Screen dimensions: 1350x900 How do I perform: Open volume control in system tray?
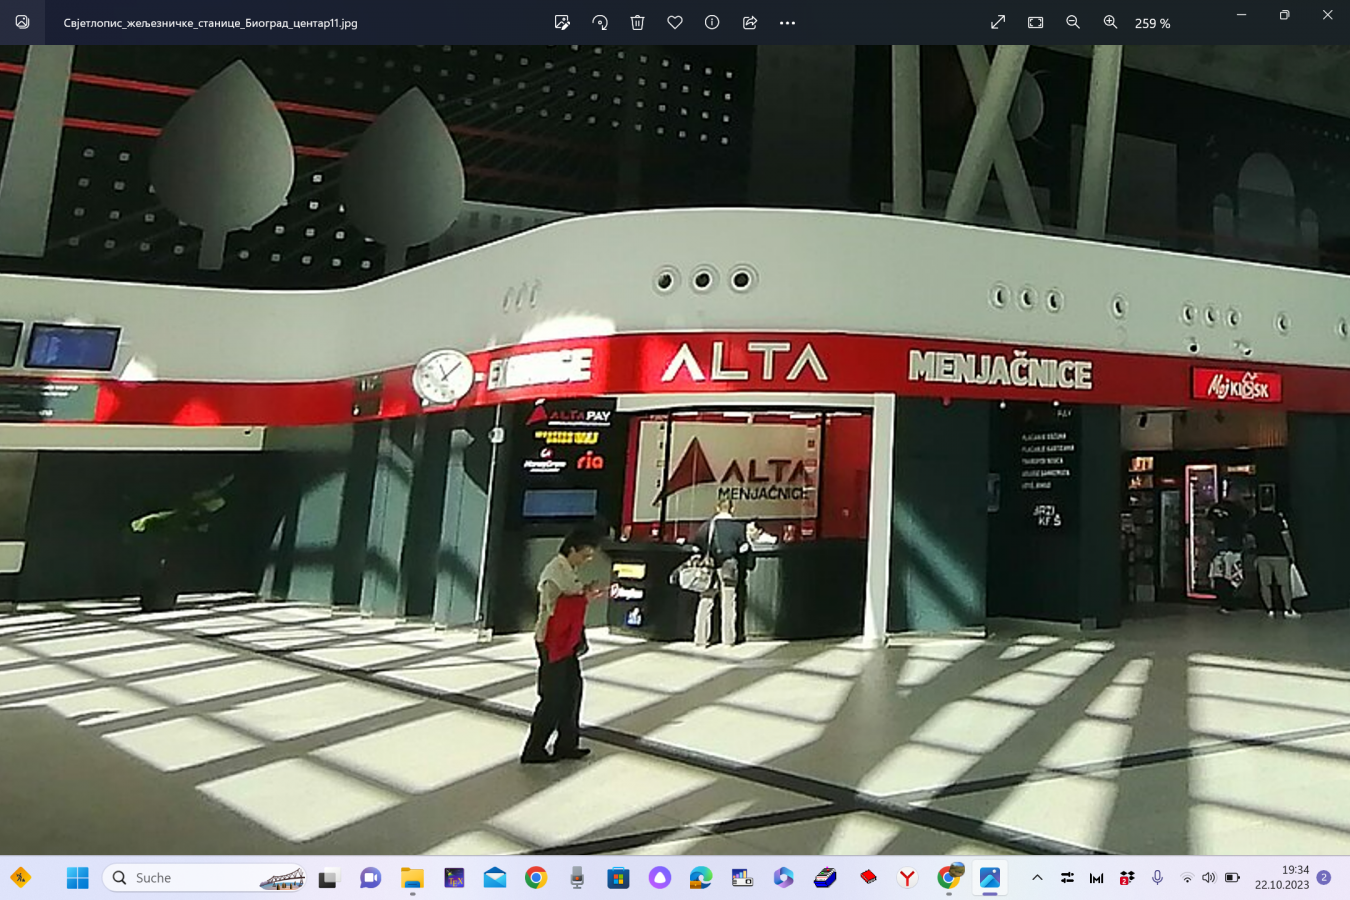(1209, 878)
